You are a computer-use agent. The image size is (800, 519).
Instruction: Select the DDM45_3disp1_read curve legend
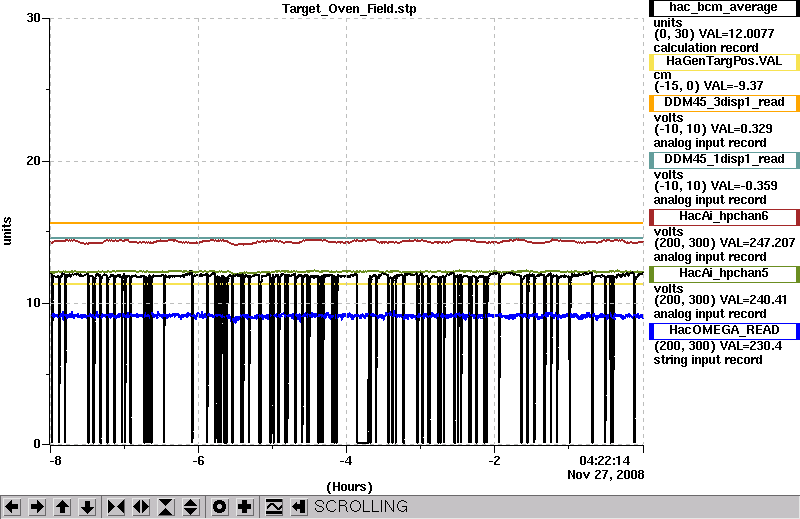coord(723,103)
